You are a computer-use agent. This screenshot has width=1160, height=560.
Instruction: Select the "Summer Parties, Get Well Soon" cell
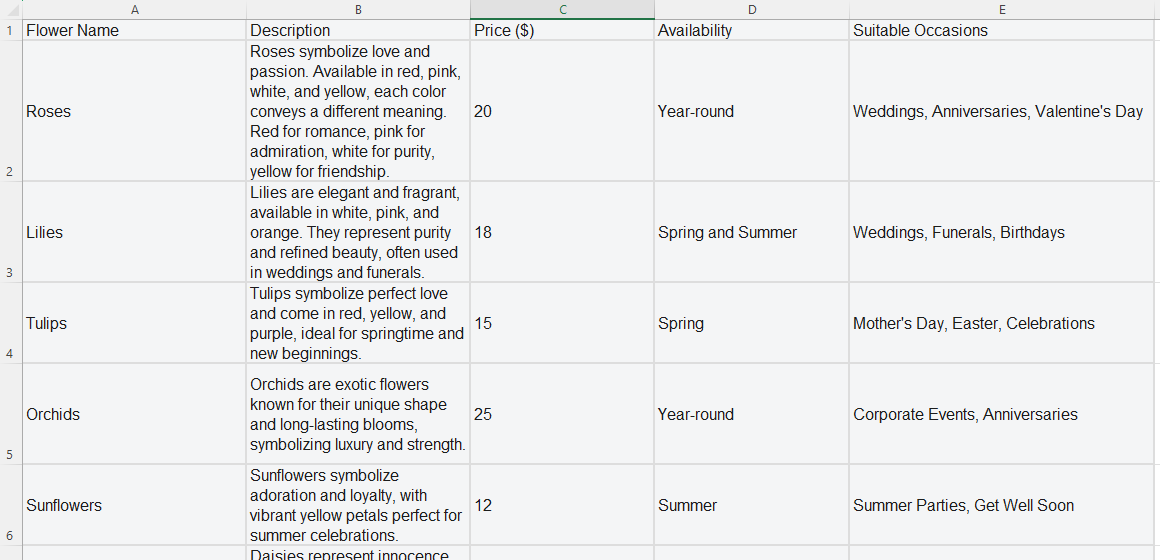point(1001,505)
